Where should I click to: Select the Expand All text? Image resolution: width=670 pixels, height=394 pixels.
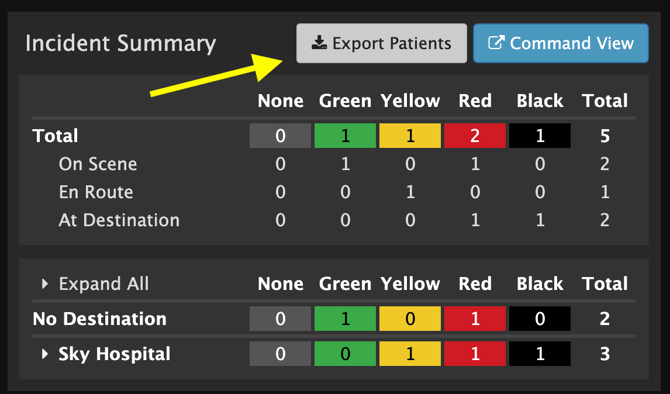(x=104, y=284)
